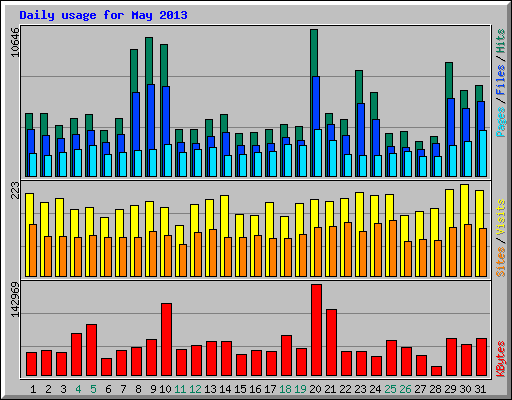
Task: Select day 15 on the x-axis
Action: [240, 389]
